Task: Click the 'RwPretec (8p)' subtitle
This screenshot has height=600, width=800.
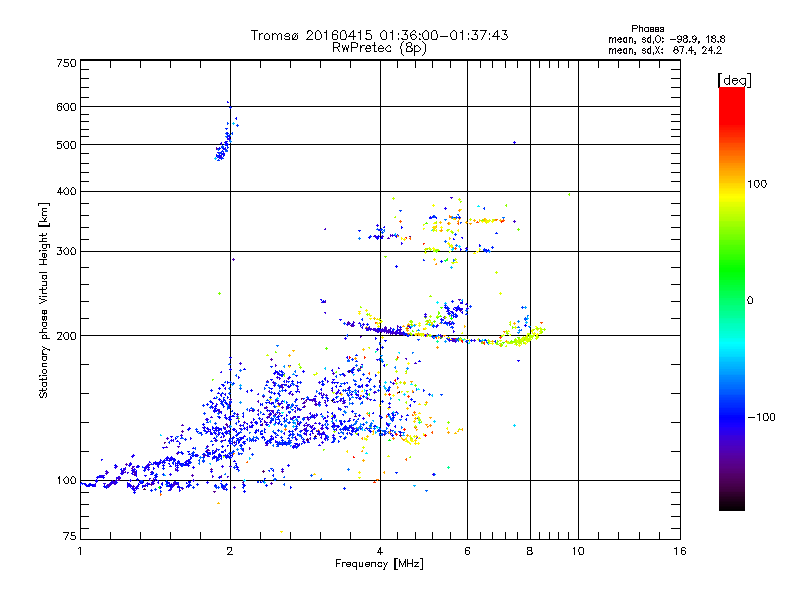Action: [379, 48]
